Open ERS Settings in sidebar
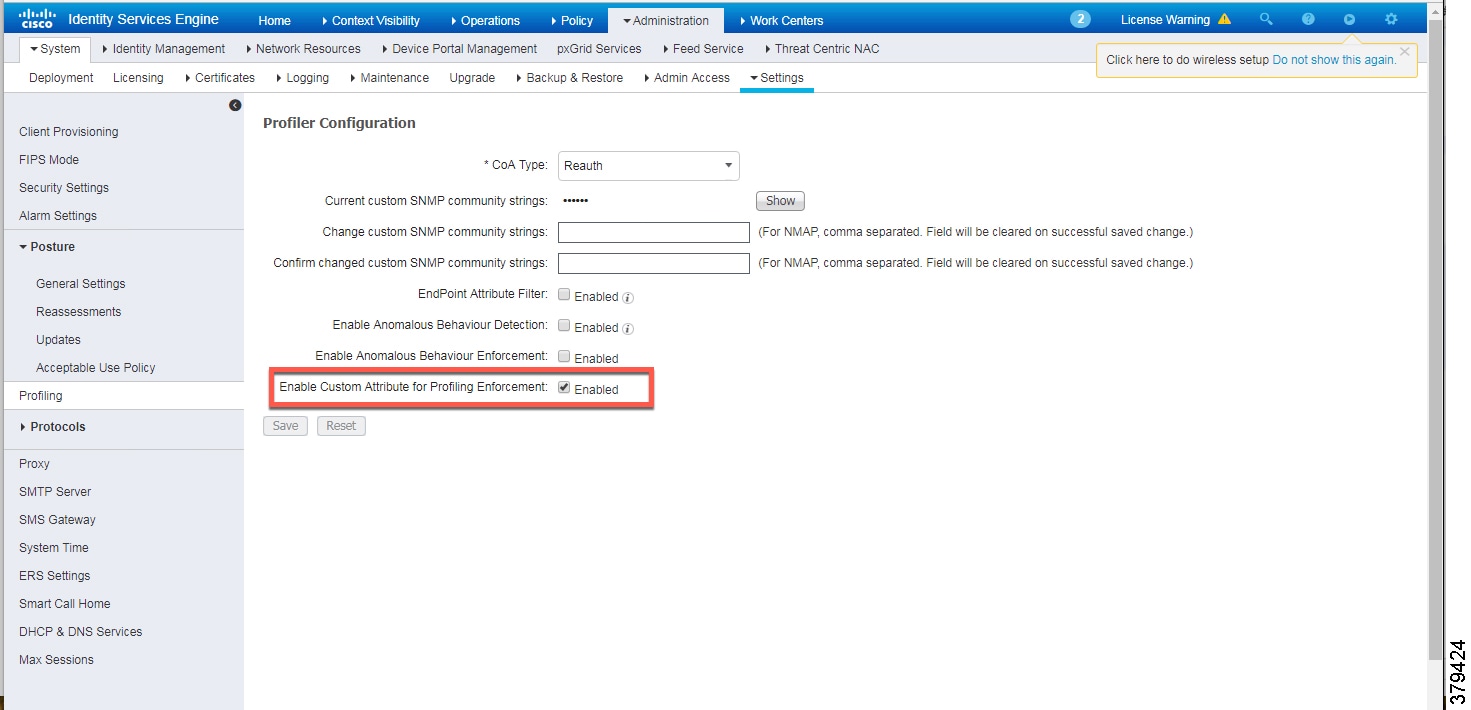1471x710 pixels. pyautogui.click(x=55, y=576)
